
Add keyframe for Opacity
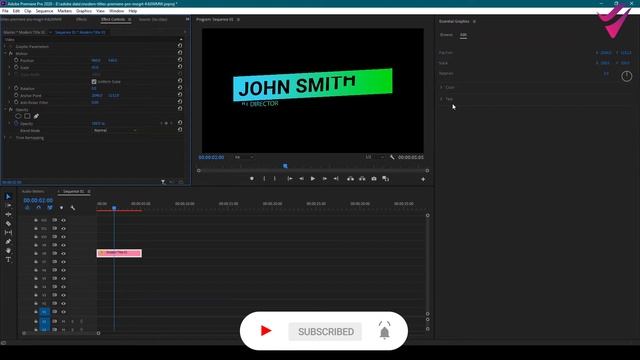click(x=166, y=123)
